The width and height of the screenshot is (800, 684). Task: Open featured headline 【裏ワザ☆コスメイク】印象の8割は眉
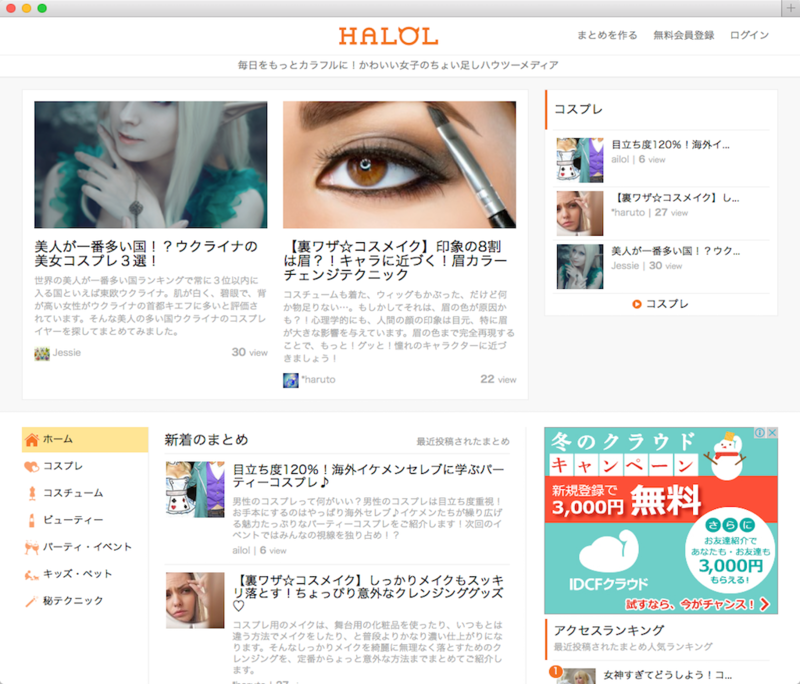[x=395, y=261]
